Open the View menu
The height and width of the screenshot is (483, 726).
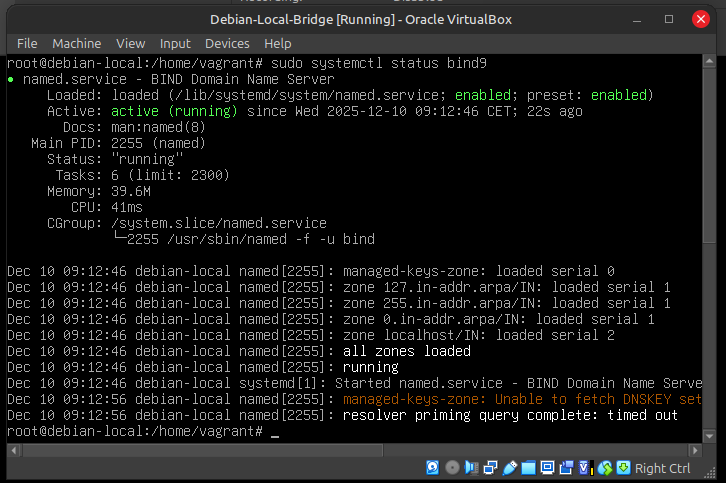coord(130,43)
